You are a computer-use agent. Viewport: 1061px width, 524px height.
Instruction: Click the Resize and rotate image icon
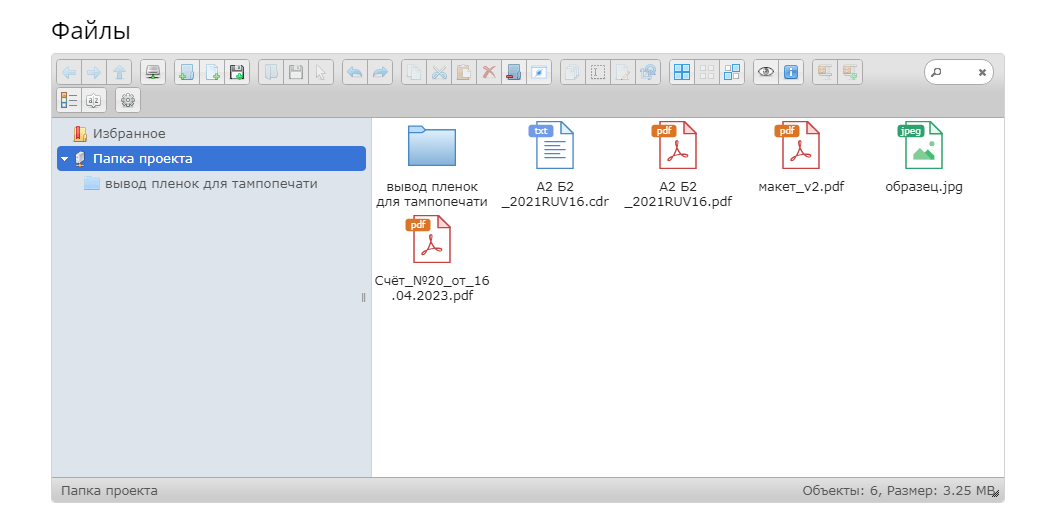648,72
